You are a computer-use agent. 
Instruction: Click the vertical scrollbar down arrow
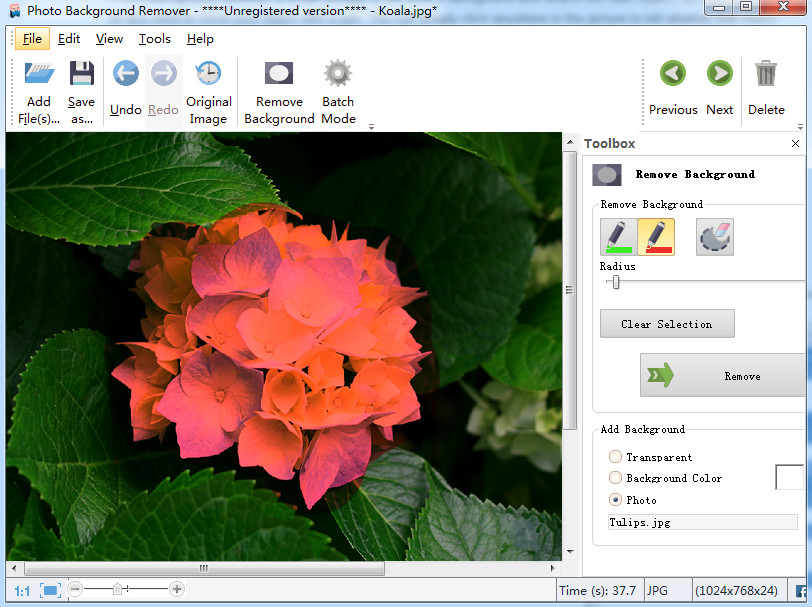(x=570, y=552)
